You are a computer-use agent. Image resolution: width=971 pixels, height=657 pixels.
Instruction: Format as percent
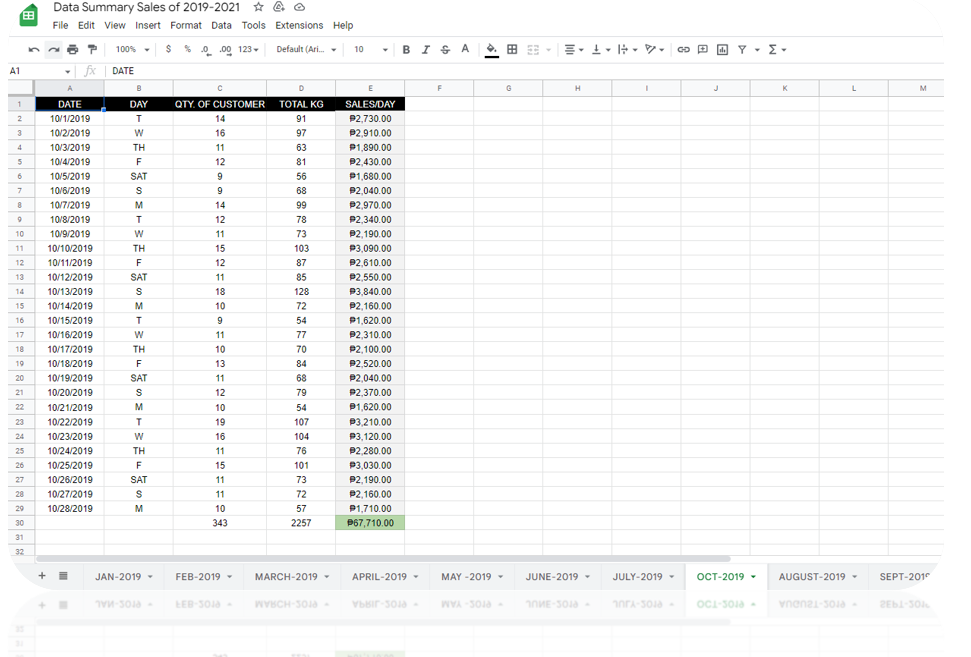187,50
